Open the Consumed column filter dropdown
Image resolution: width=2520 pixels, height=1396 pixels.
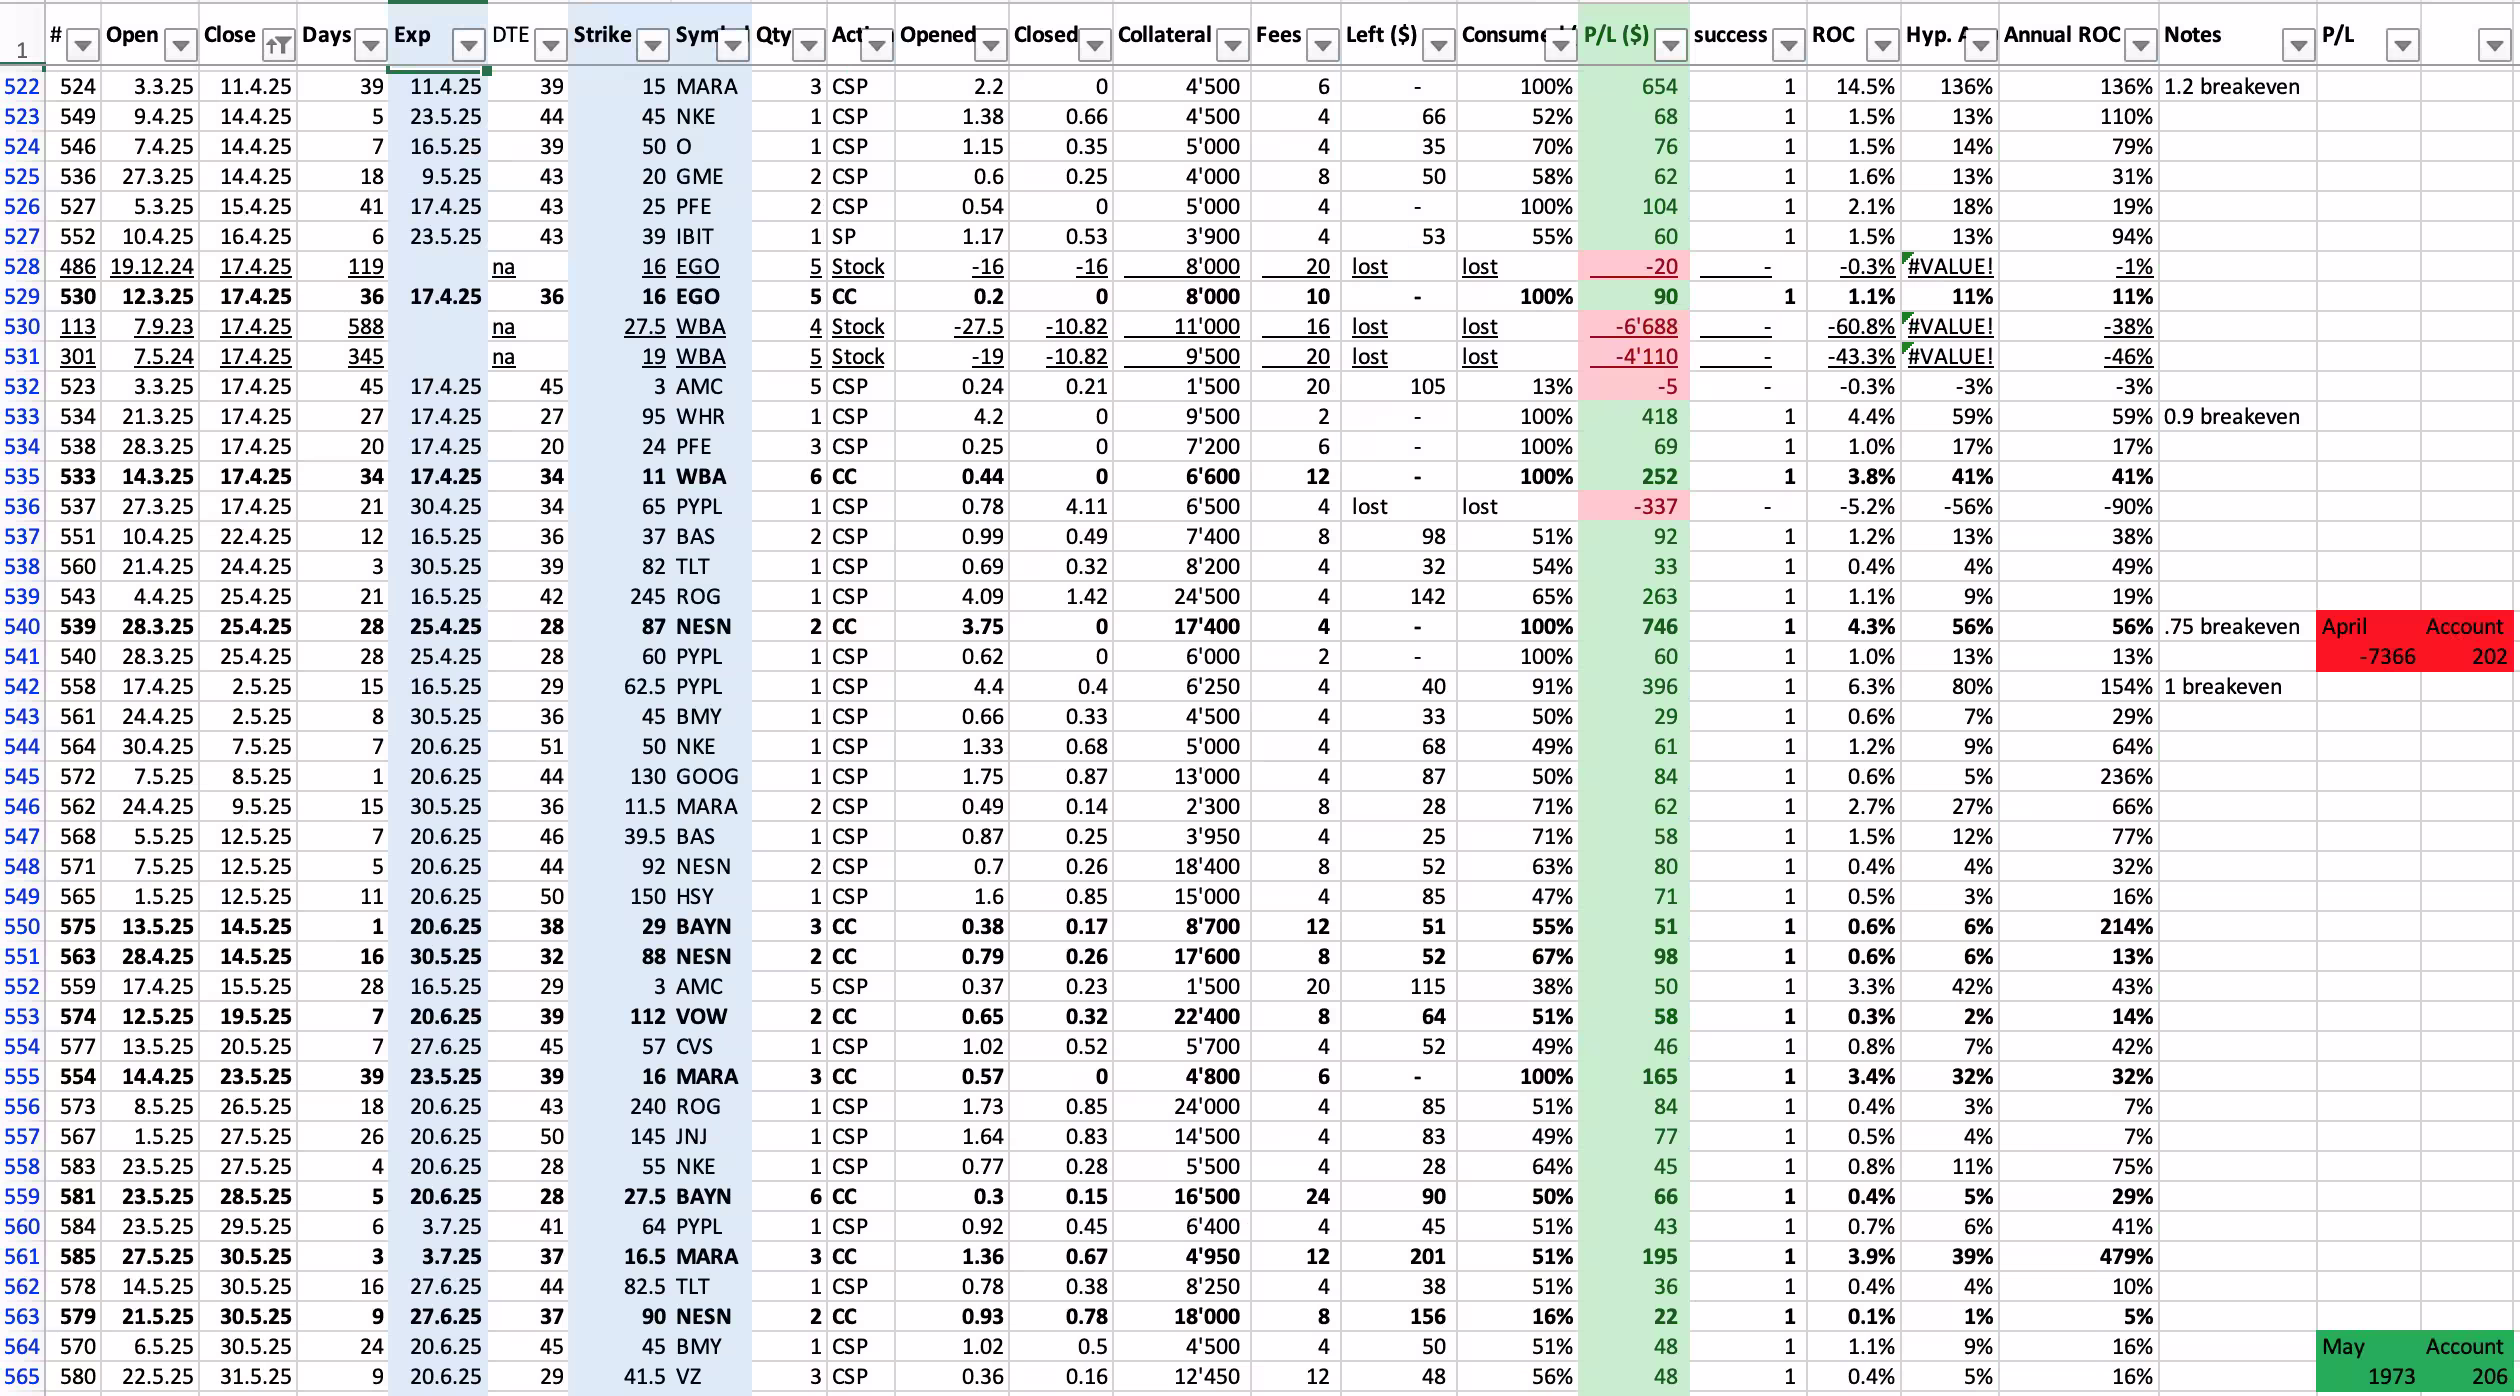click(1559, 45)
